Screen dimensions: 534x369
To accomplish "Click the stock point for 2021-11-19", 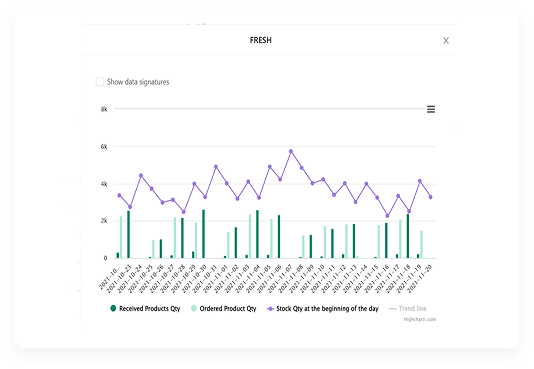I will click(x=420, y=181).
